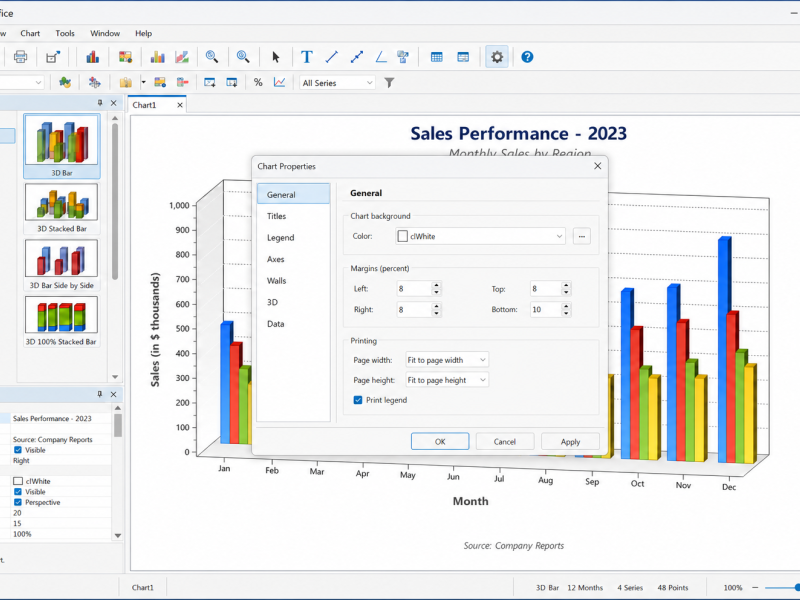
Task: Click the Print toolbar icon
Action: point(20,57)
